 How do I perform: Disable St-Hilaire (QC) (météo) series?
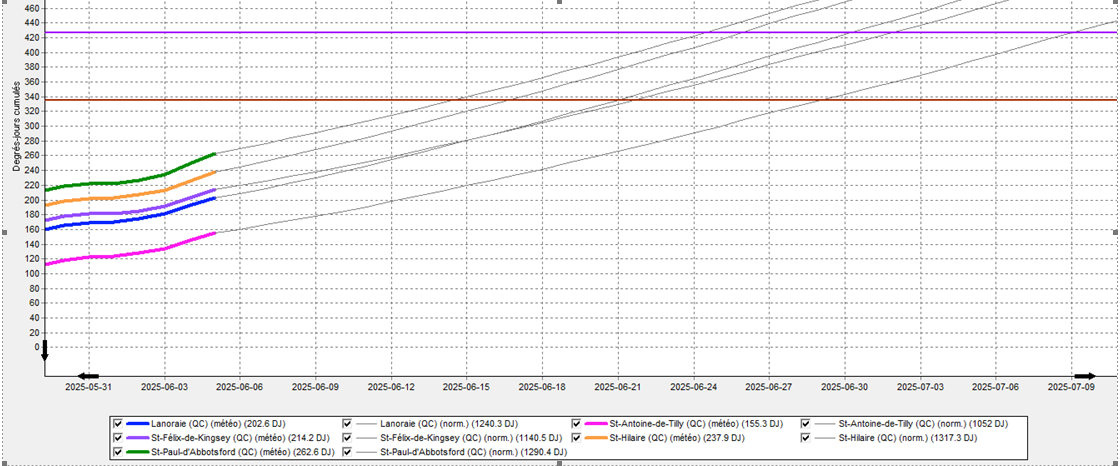(577, 438)
